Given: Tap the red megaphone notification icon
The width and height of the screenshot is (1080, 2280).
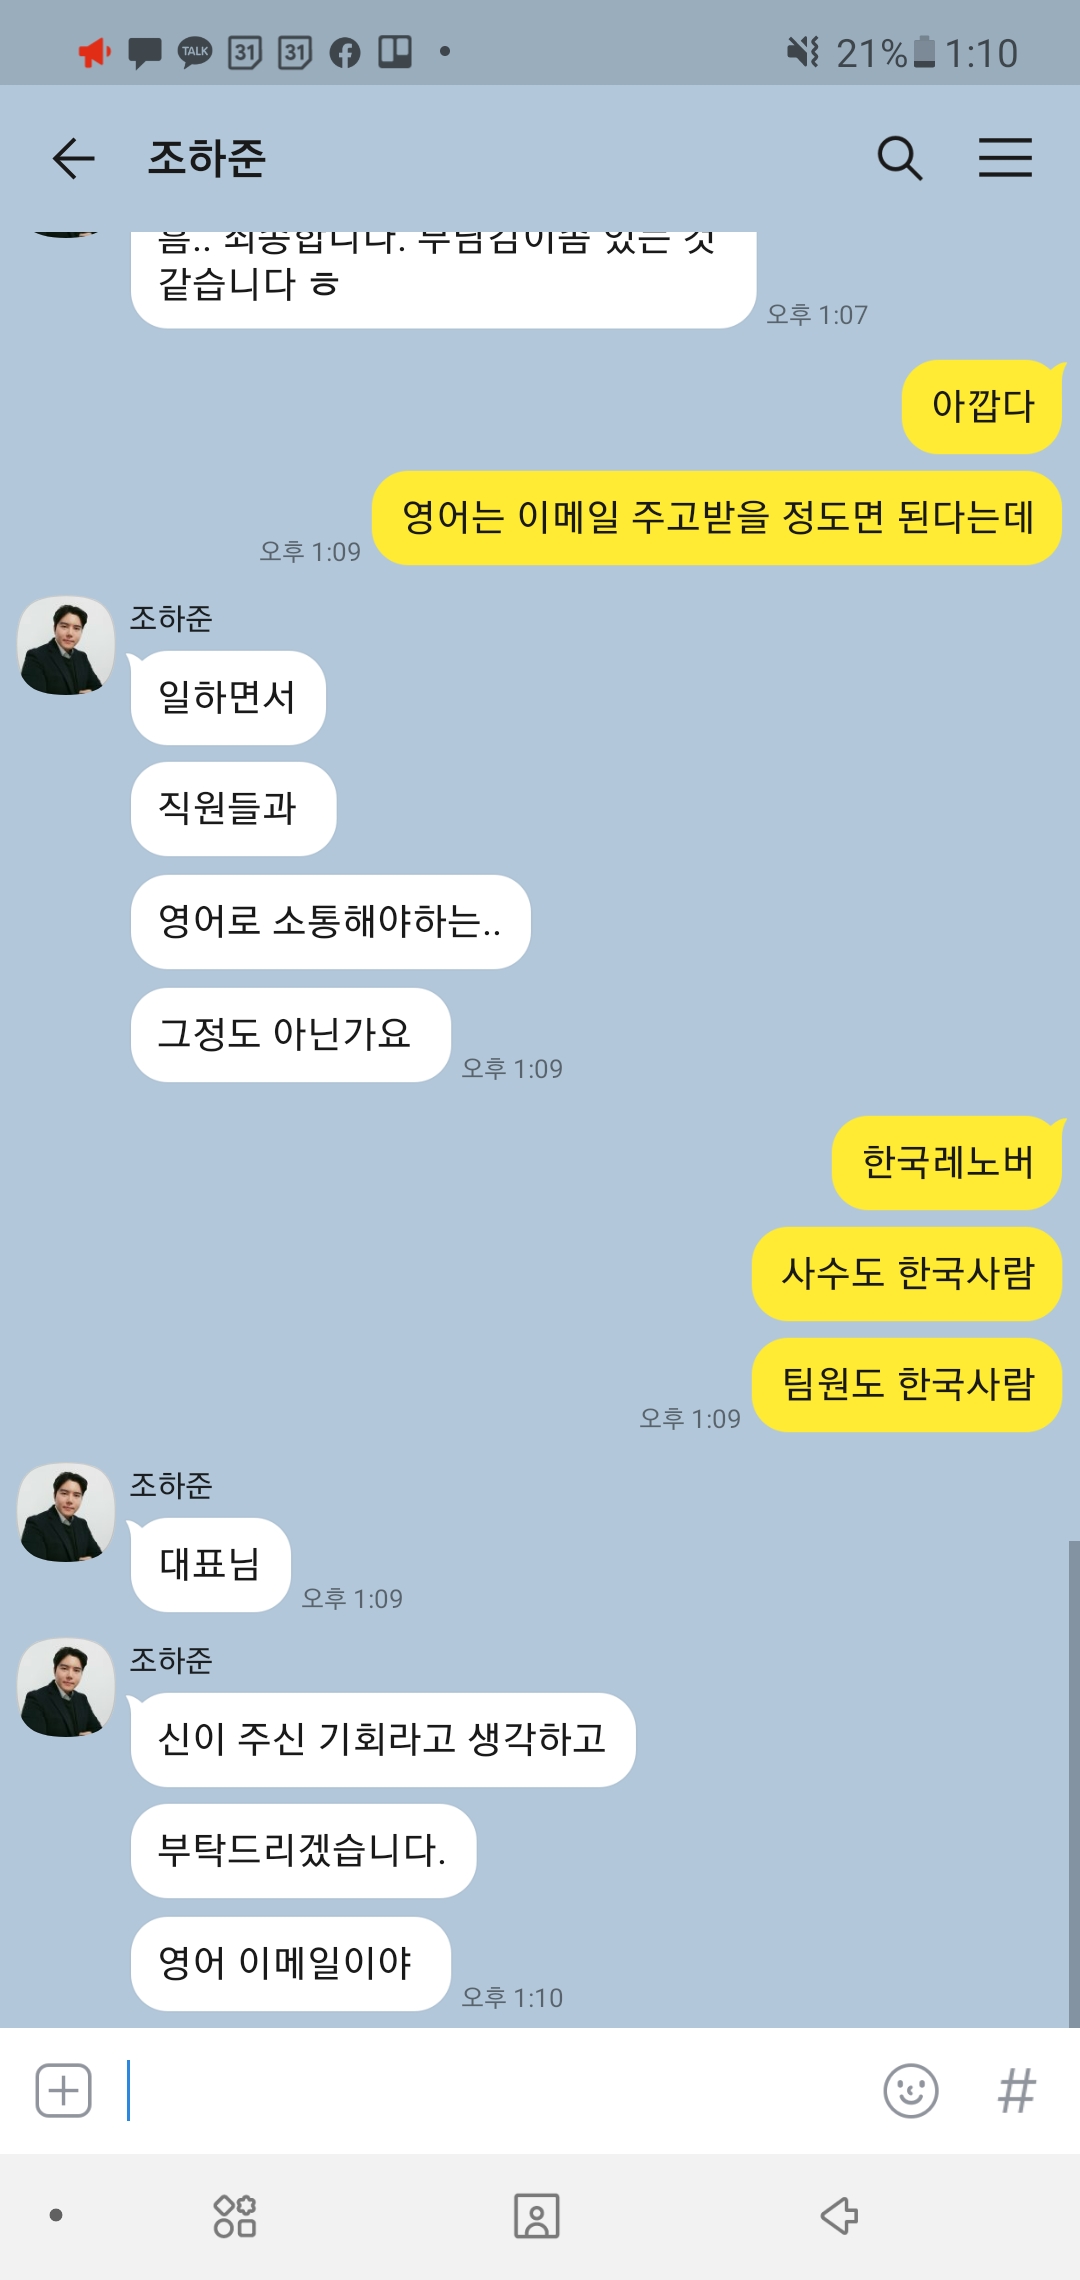Looking at the screenshot, I should tap(95, 52).
